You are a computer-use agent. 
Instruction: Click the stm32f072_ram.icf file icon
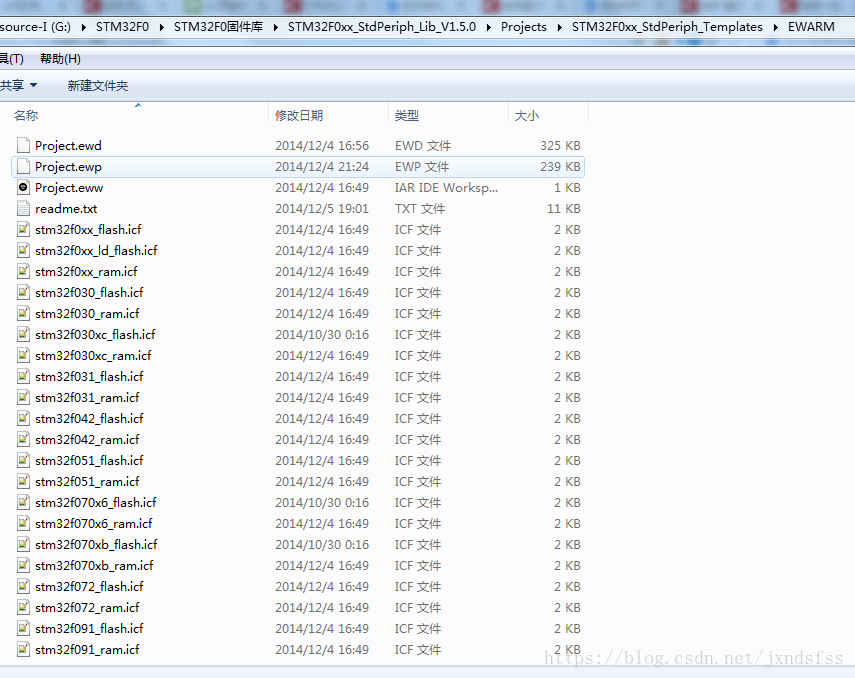coord(23,607)
